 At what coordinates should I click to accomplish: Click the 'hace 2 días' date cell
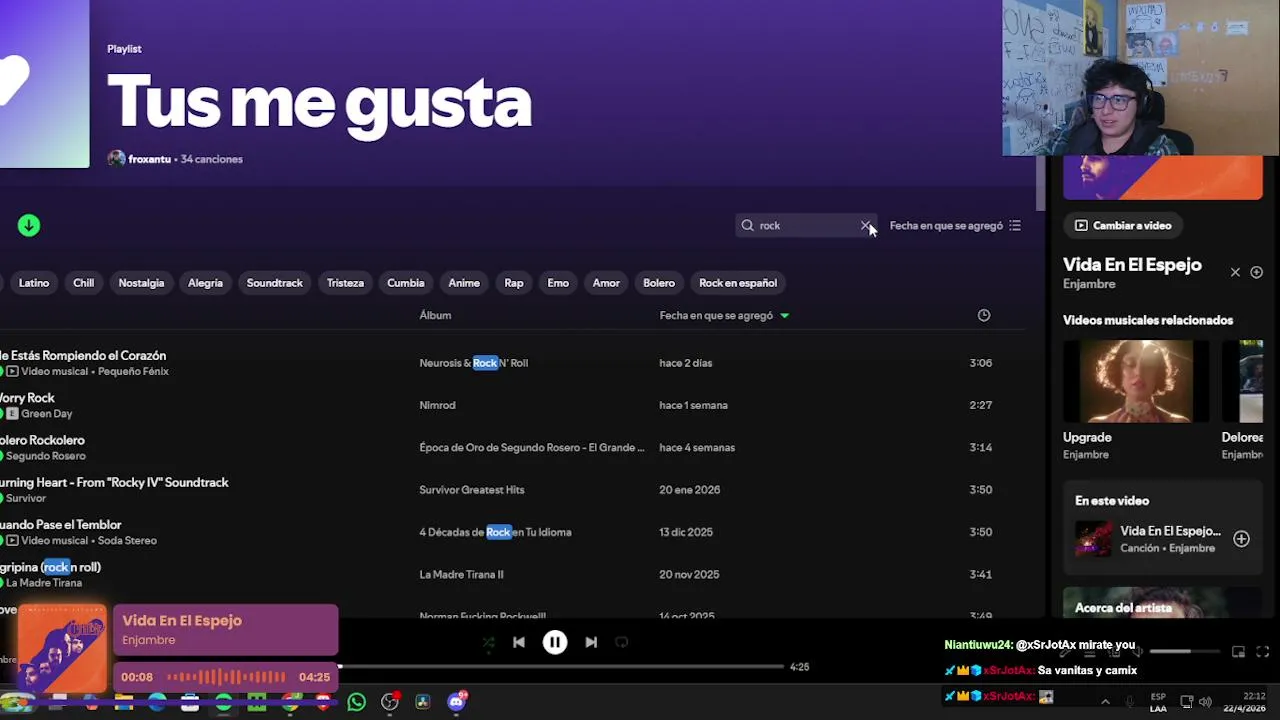685,363
